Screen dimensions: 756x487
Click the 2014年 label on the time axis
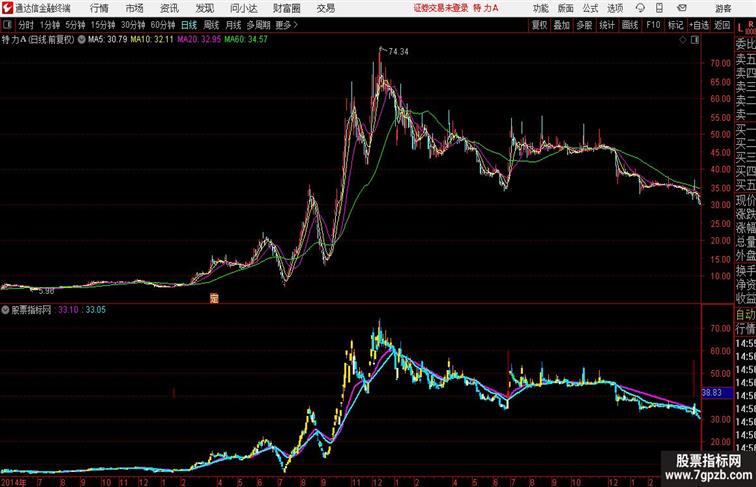click(x=14, y=482)
